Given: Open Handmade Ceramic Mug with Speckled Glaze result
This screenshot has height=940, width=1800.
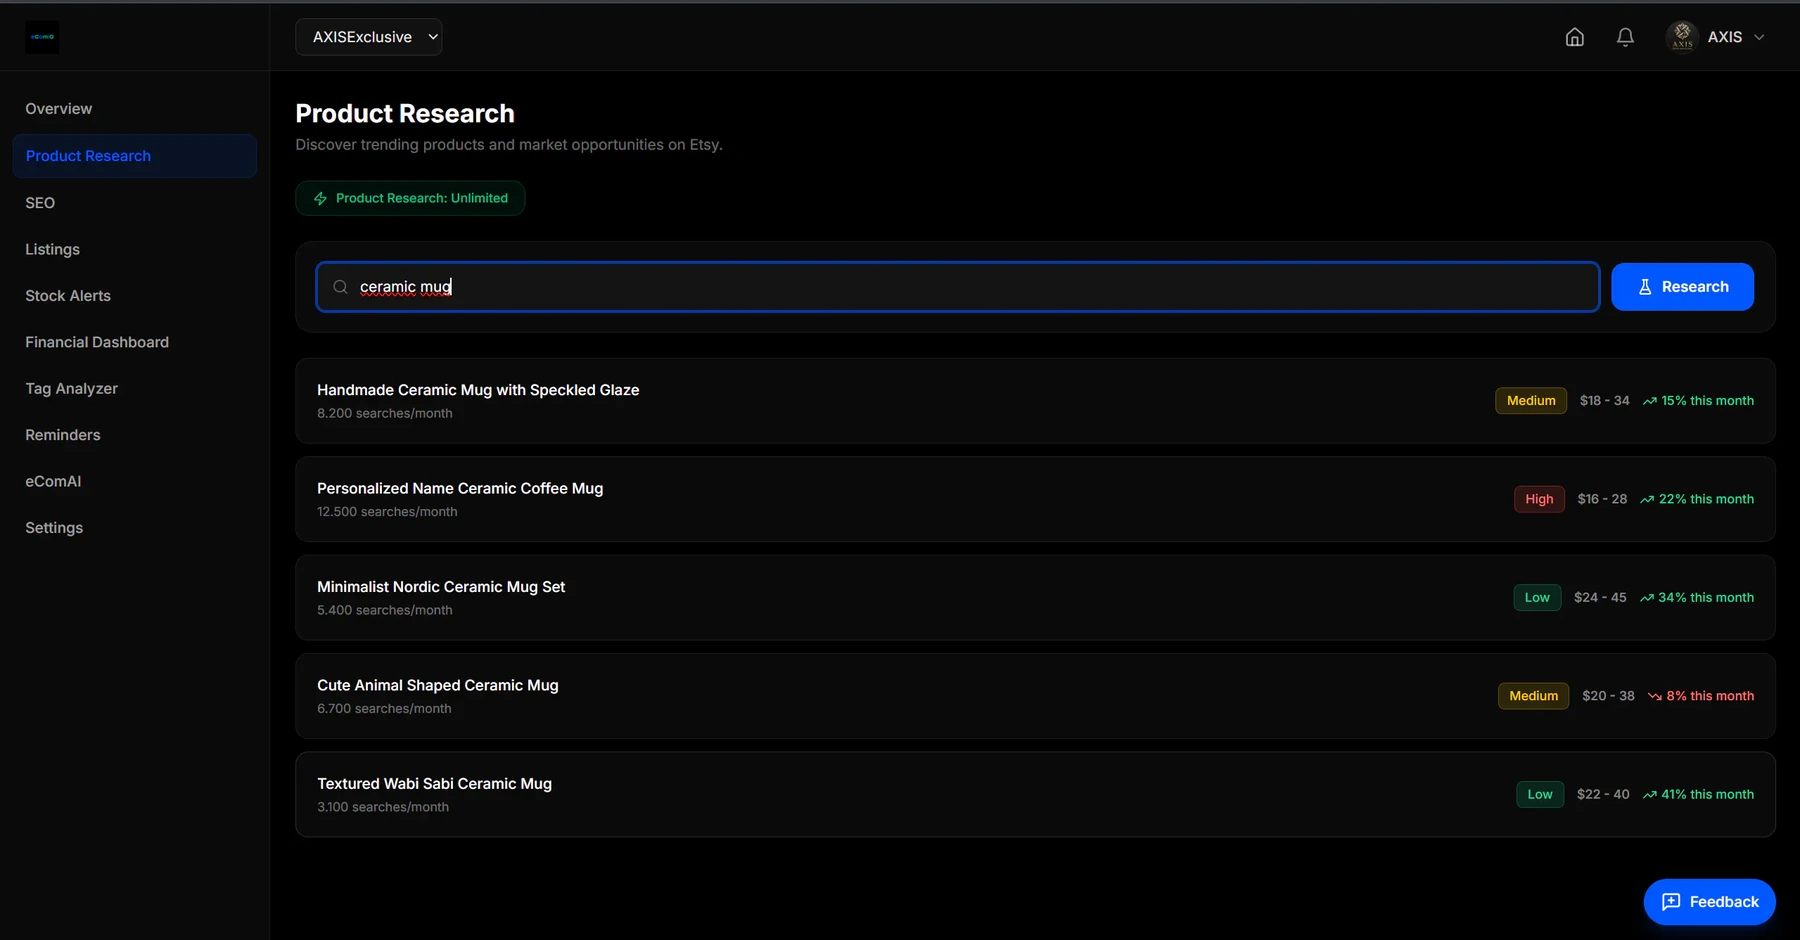Looking at the screenshot, I should click(x=1035, y=401).
